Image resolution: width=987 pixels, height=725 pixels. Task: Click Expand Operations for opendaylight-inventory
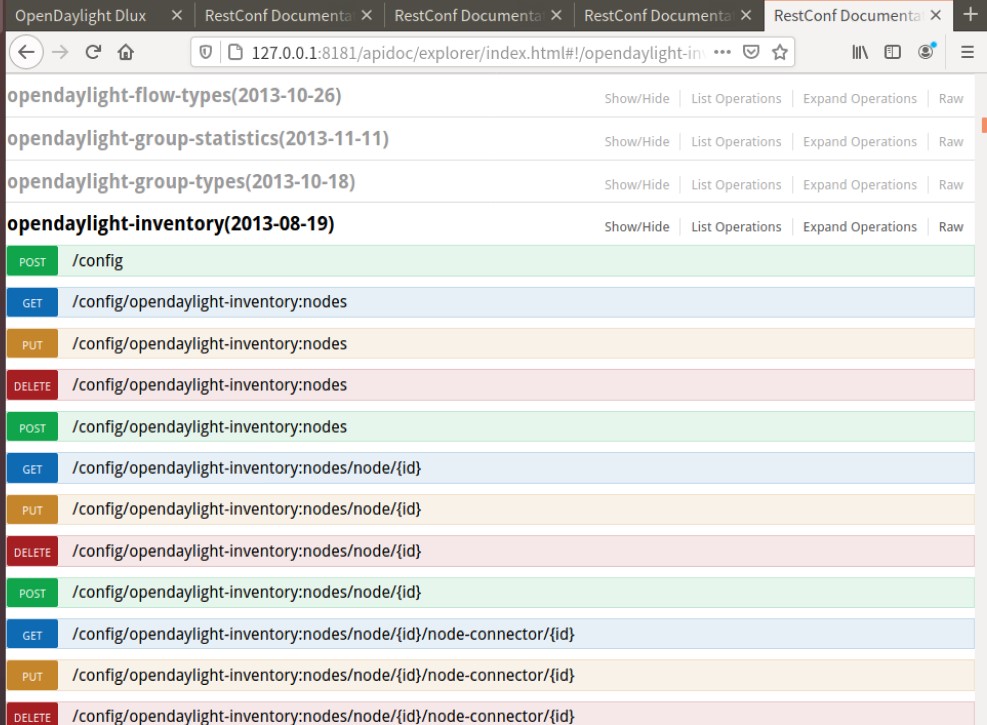pyautogui.click(x=859, y=227)
